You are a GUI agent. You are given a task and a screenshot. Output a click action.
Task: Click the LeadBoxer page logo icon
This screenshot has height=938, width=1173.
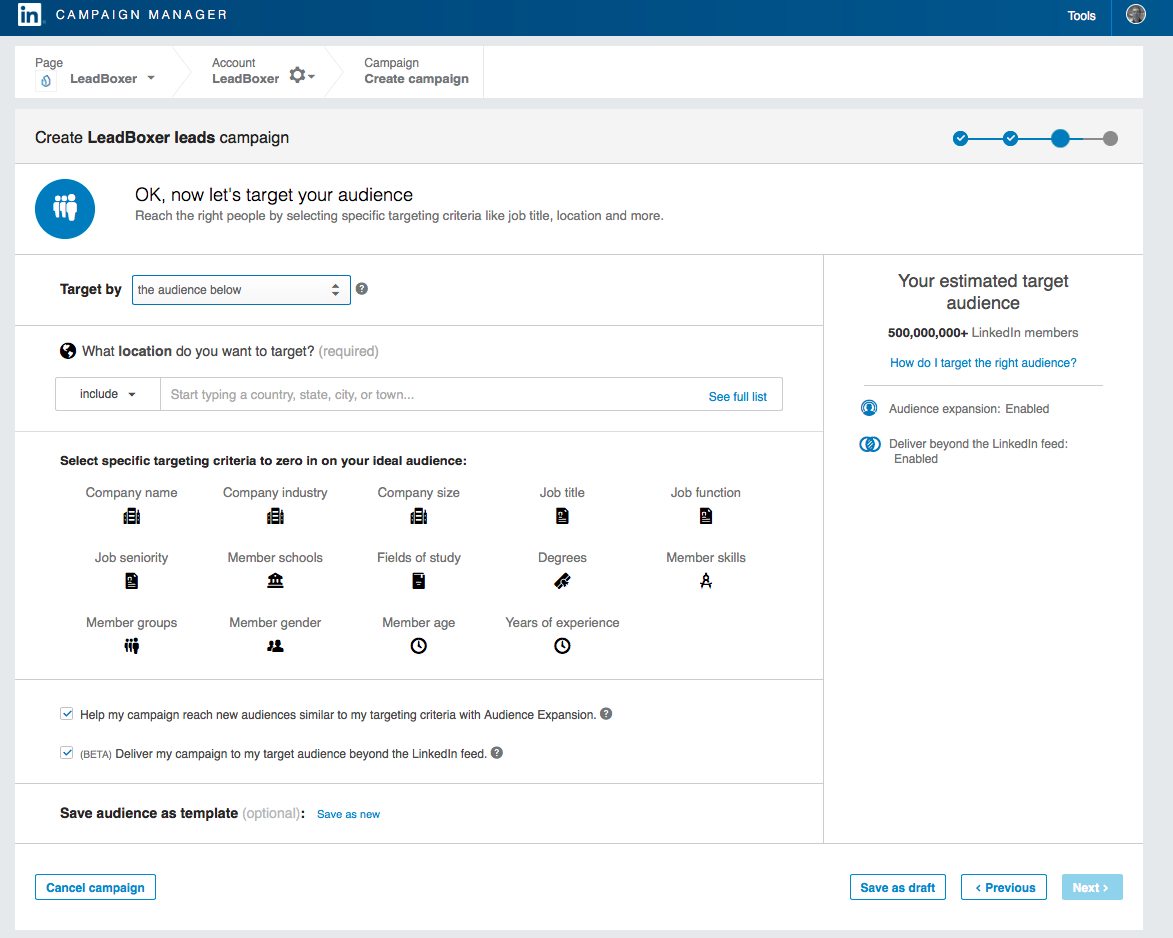pos(46,80)
